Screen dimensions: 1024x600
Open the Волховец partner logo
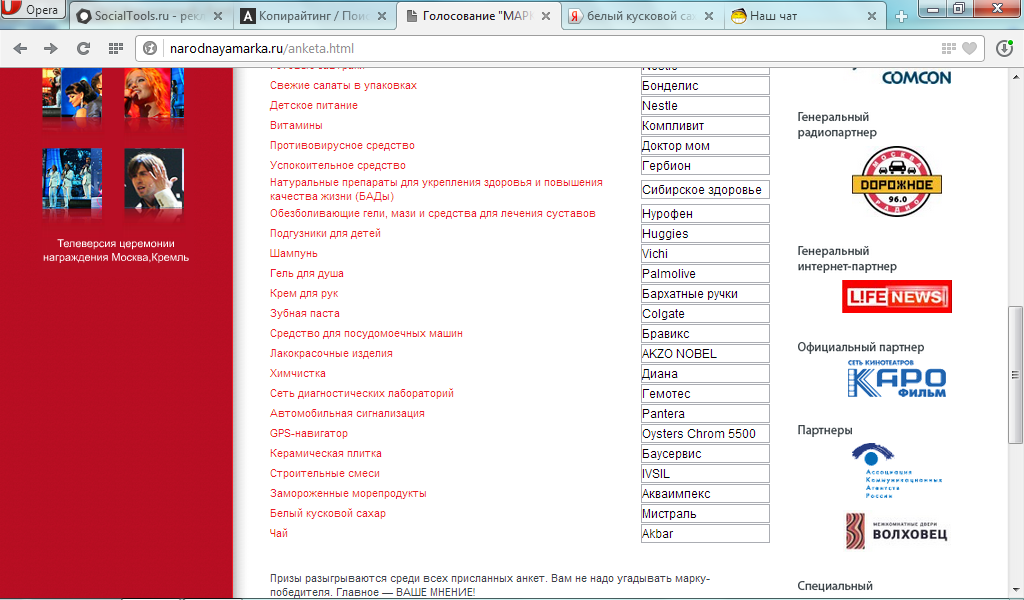click(x=896, y=530)
